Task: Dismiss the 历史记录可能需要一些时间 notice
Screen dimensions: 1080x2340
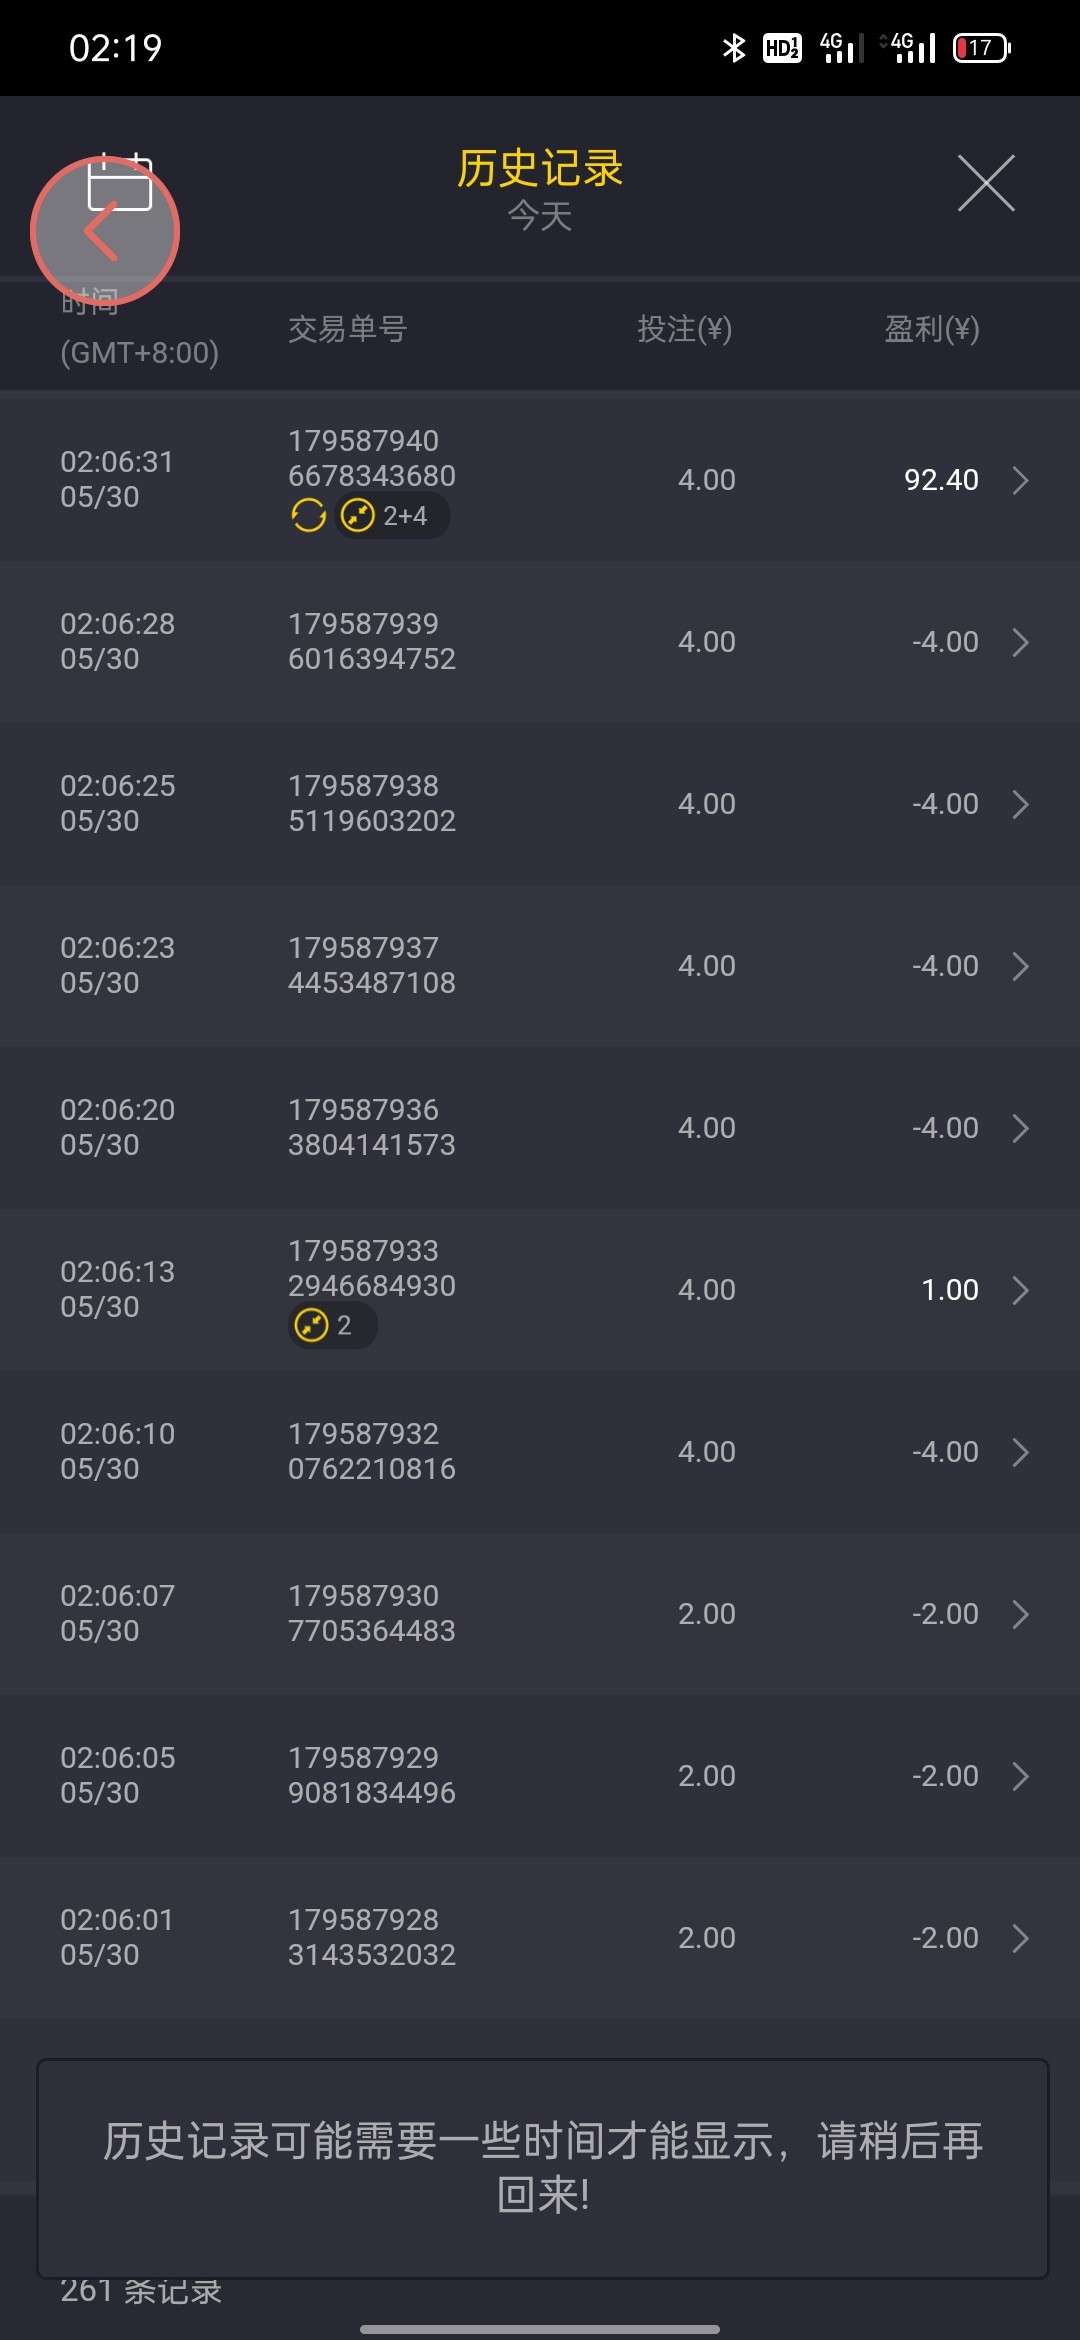Action: tap(542, 2168)
